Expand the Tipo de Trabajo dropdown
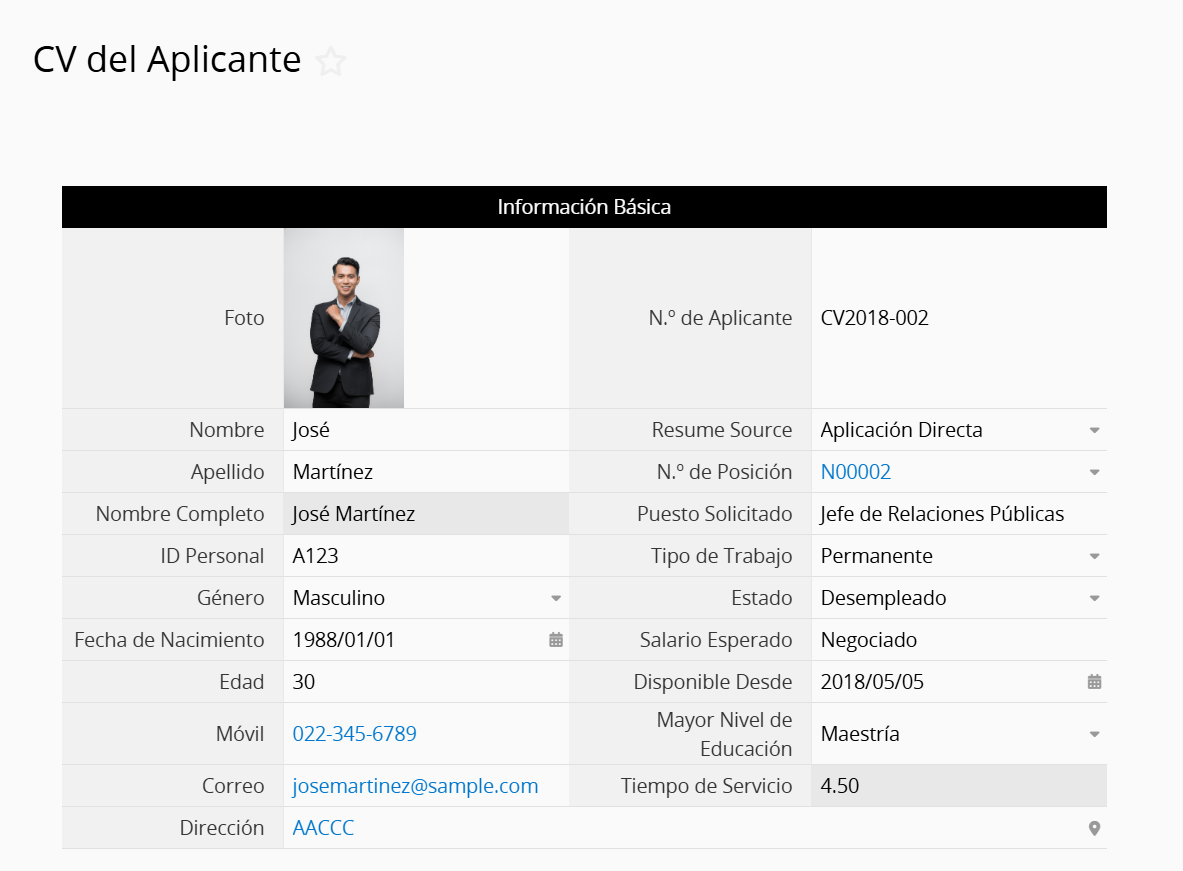 [x=1094, y=556]
